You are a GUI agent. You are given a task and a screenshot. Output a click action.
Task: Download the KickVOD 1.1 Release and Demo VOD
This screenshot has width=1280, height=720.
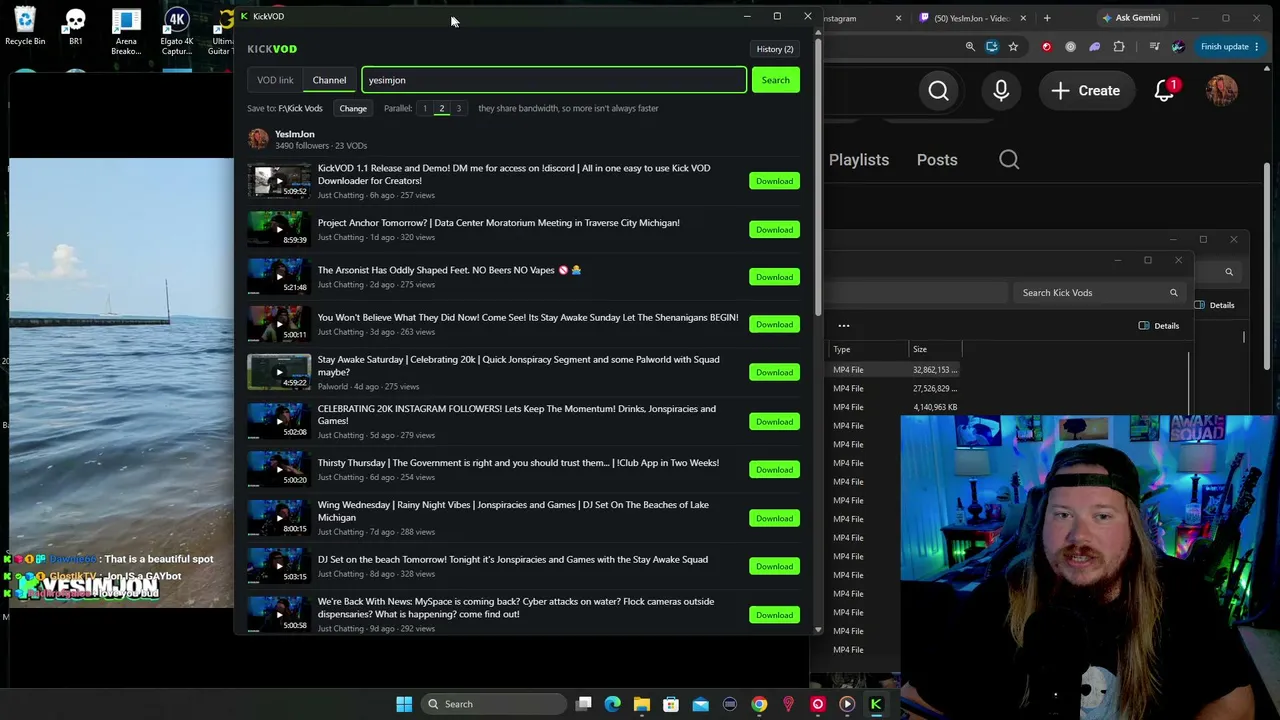tap(774, 181)
